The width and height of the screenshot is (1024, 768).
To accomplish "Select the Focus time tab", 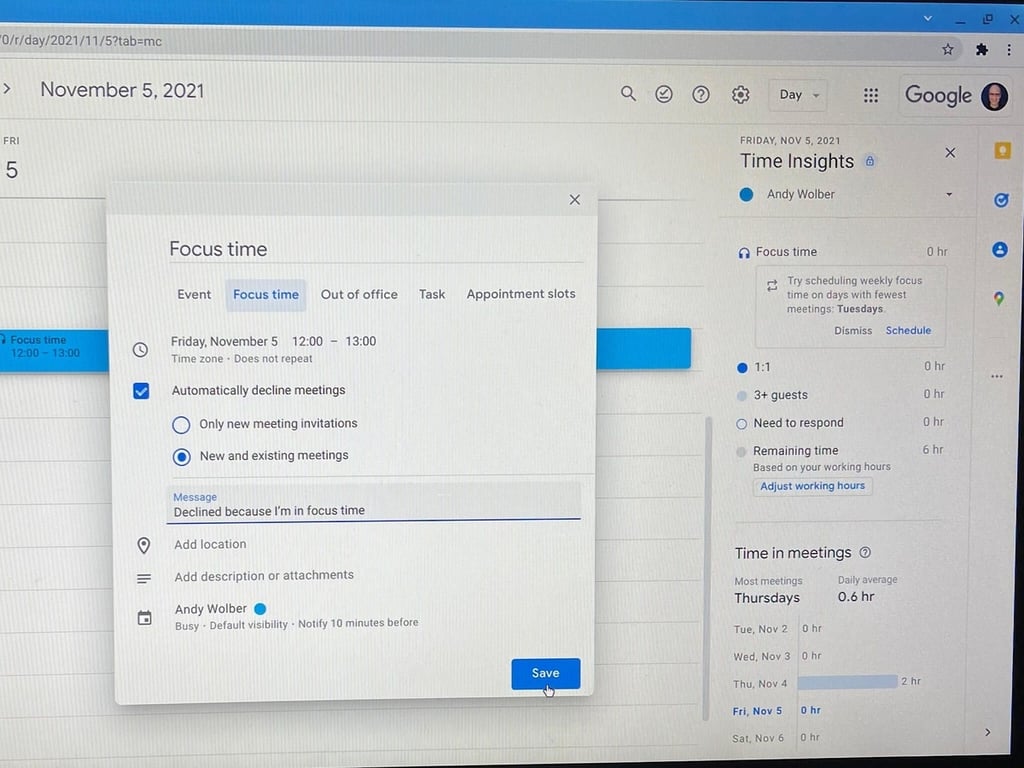I will 266,295.
